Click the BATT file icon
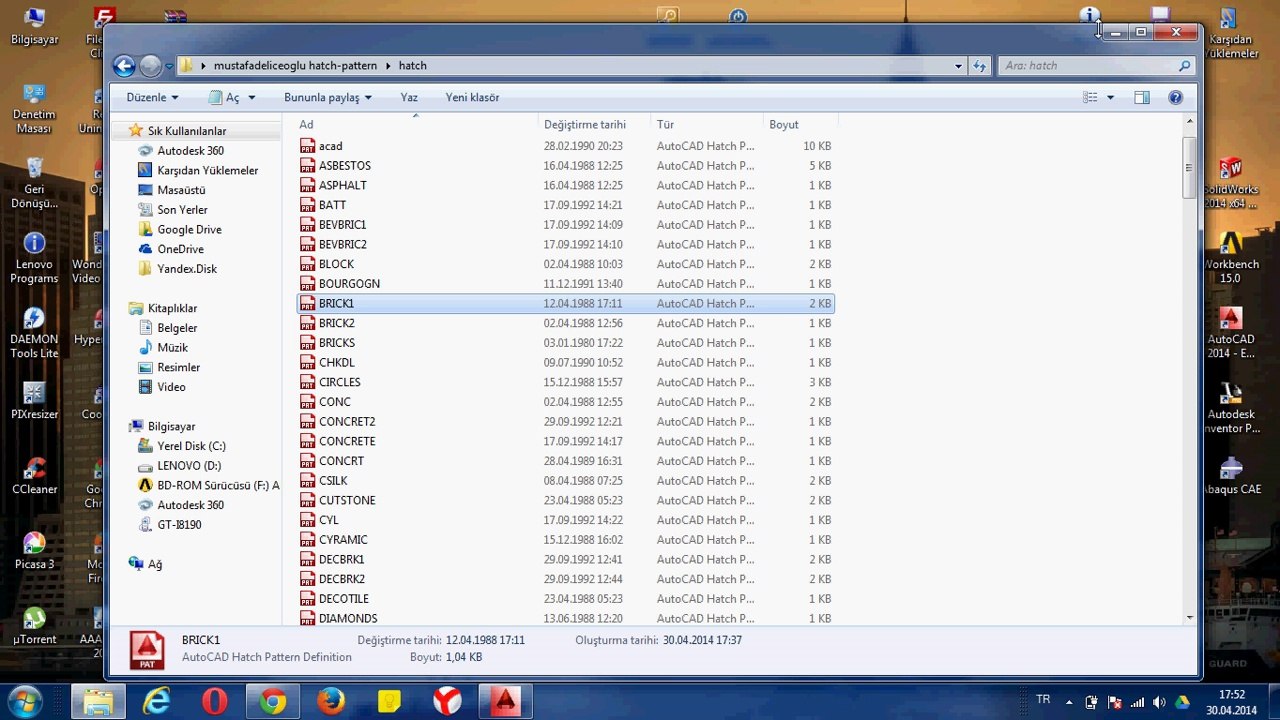Screen dimensions: 1280x720 tap(308, 205)
